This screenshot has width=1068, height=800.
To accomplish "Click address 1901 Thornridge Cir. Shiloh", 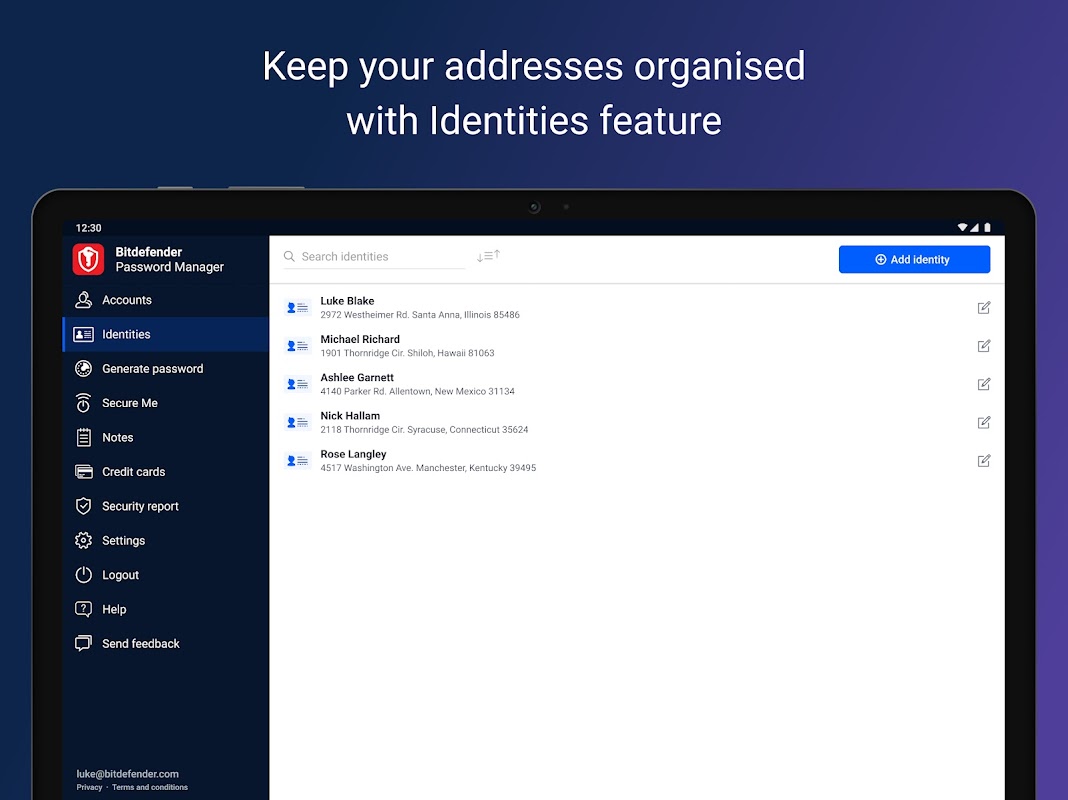I will [407, 353].
